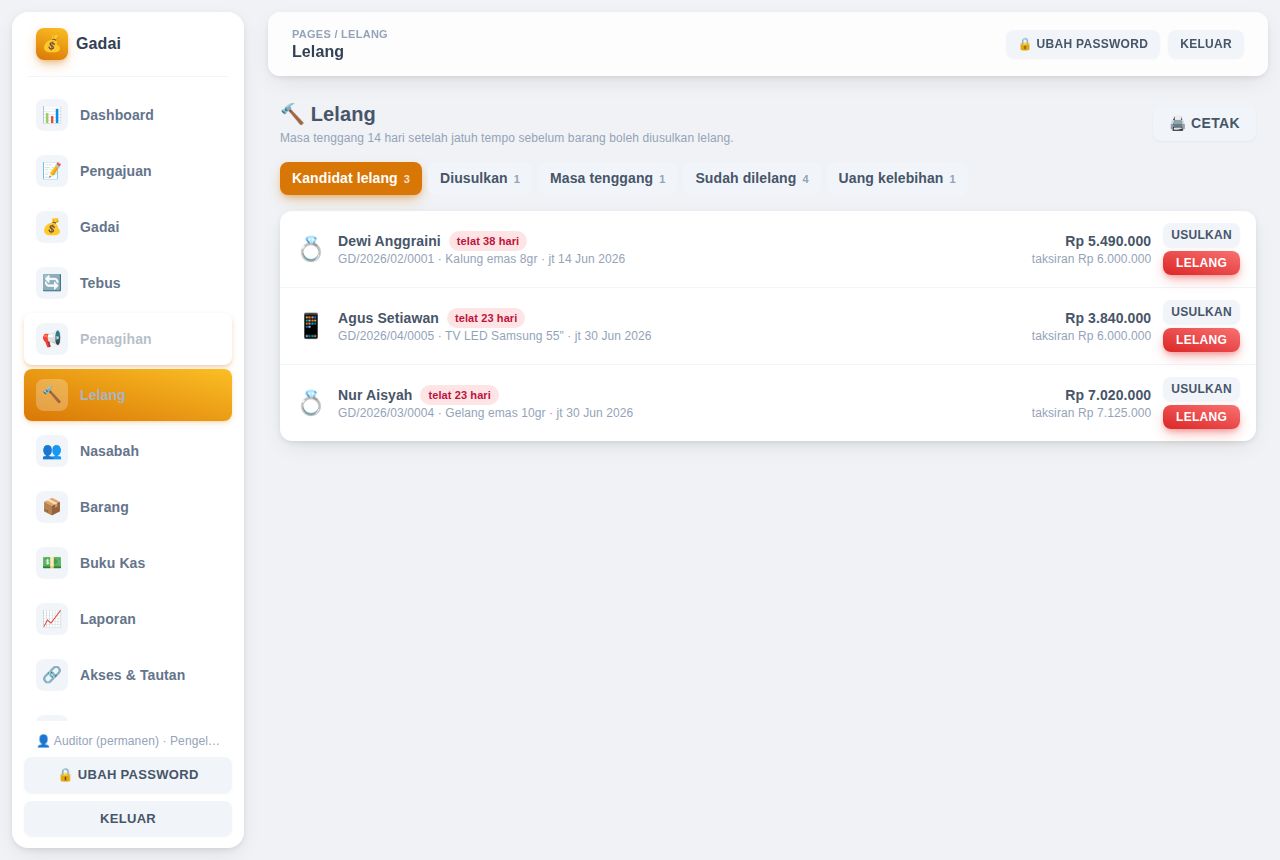
Task: Select the Uang kelebihan tab
Action: (897, 178)
